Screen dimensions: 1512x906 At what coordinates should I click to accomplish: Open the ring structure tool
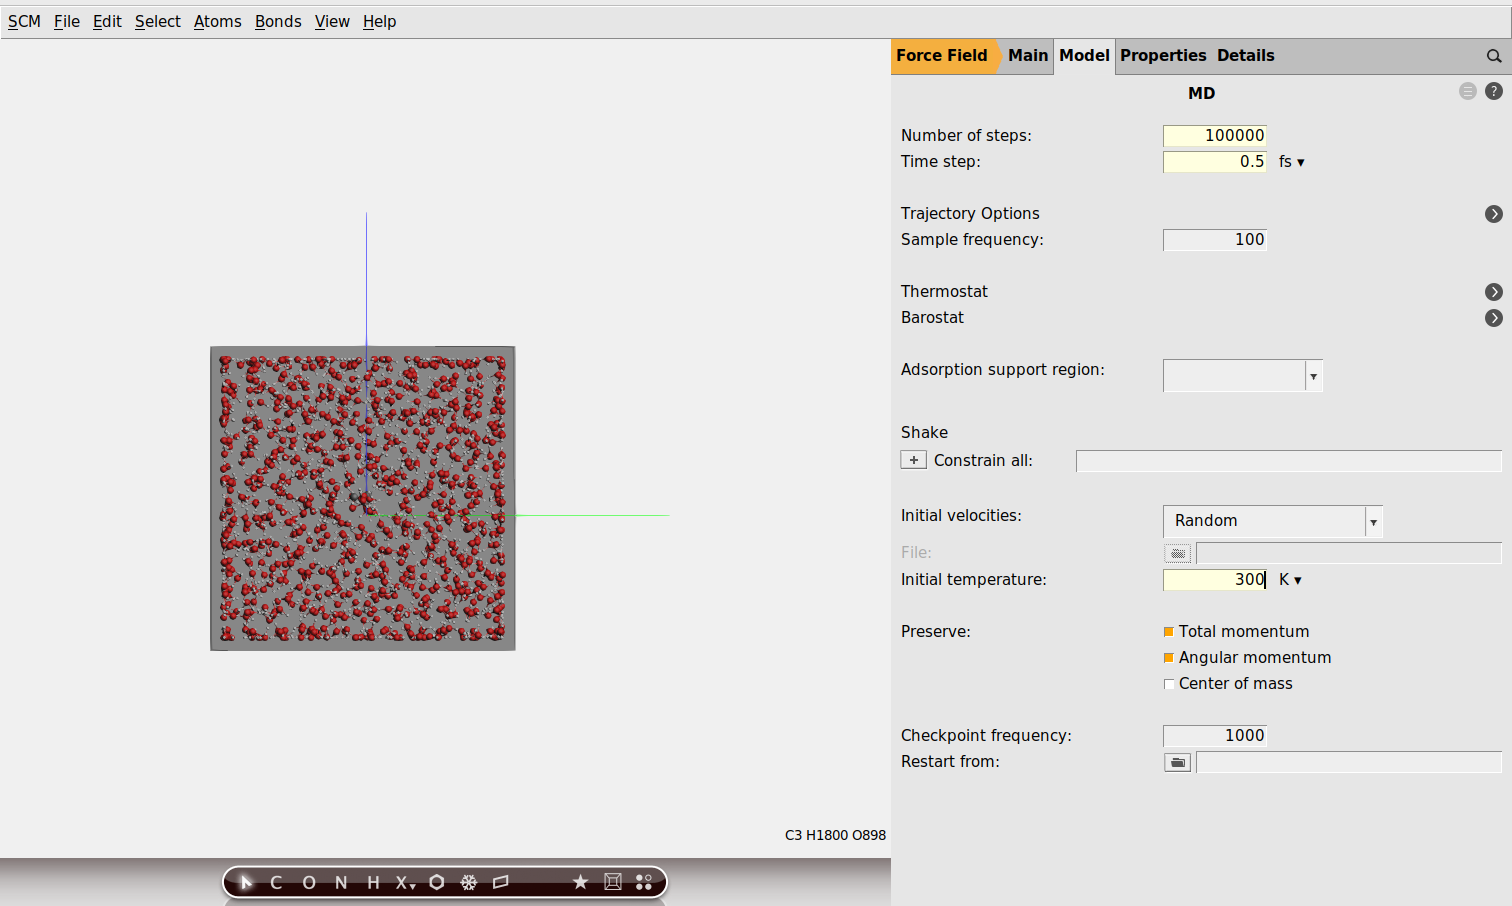coord(437,882)
